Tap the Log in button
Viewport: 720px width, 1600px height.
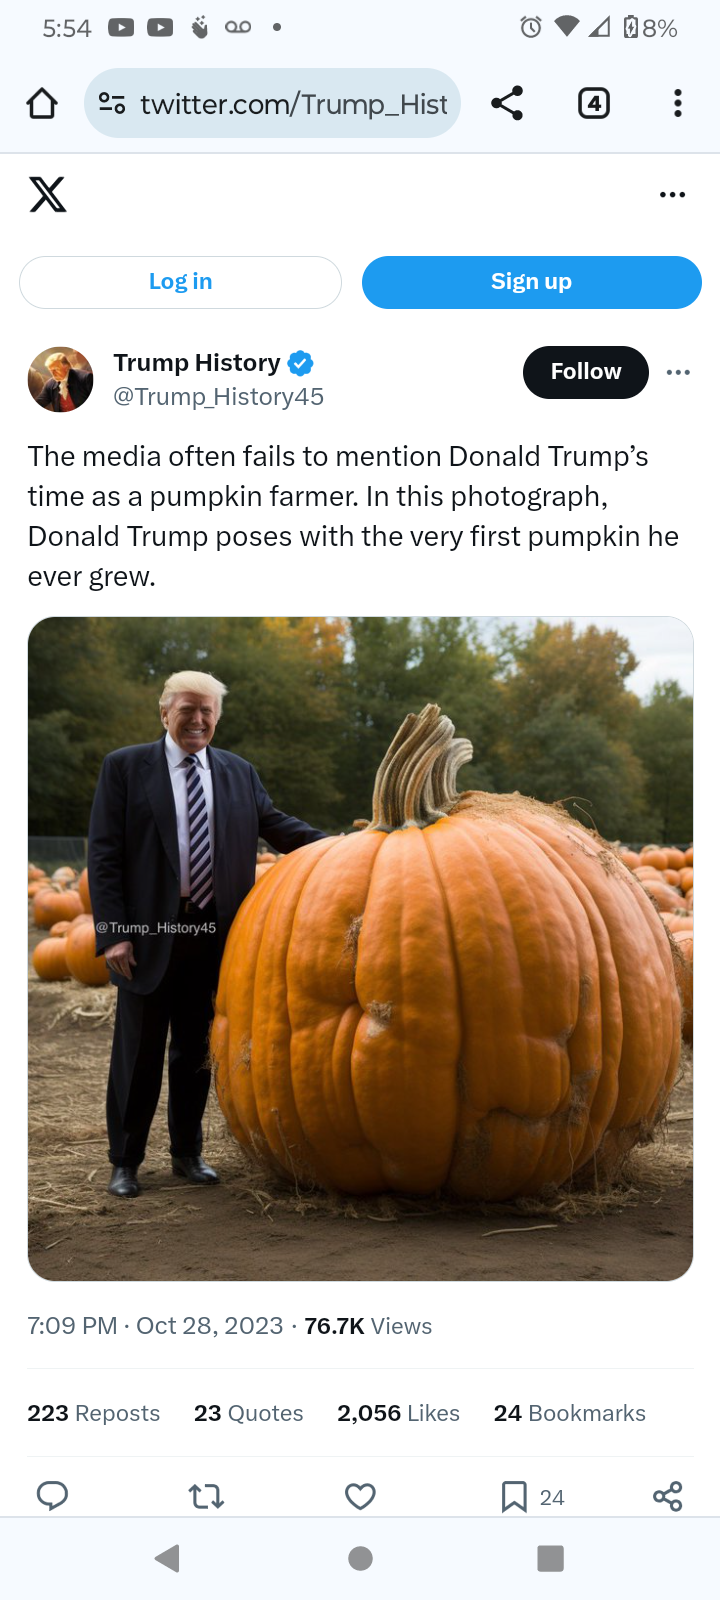(180, 282)
